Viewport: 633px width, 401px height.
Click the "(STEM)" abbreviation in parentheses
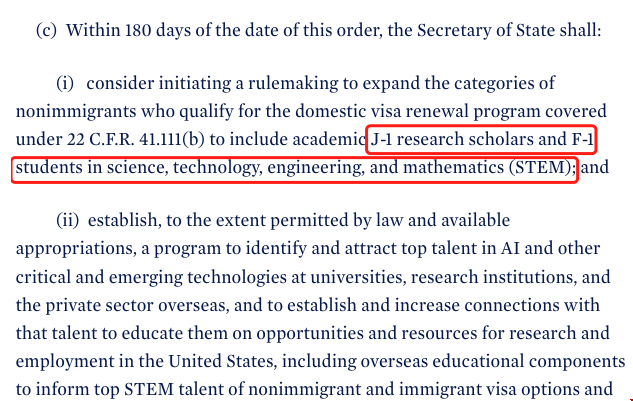(x=540, y=167)
